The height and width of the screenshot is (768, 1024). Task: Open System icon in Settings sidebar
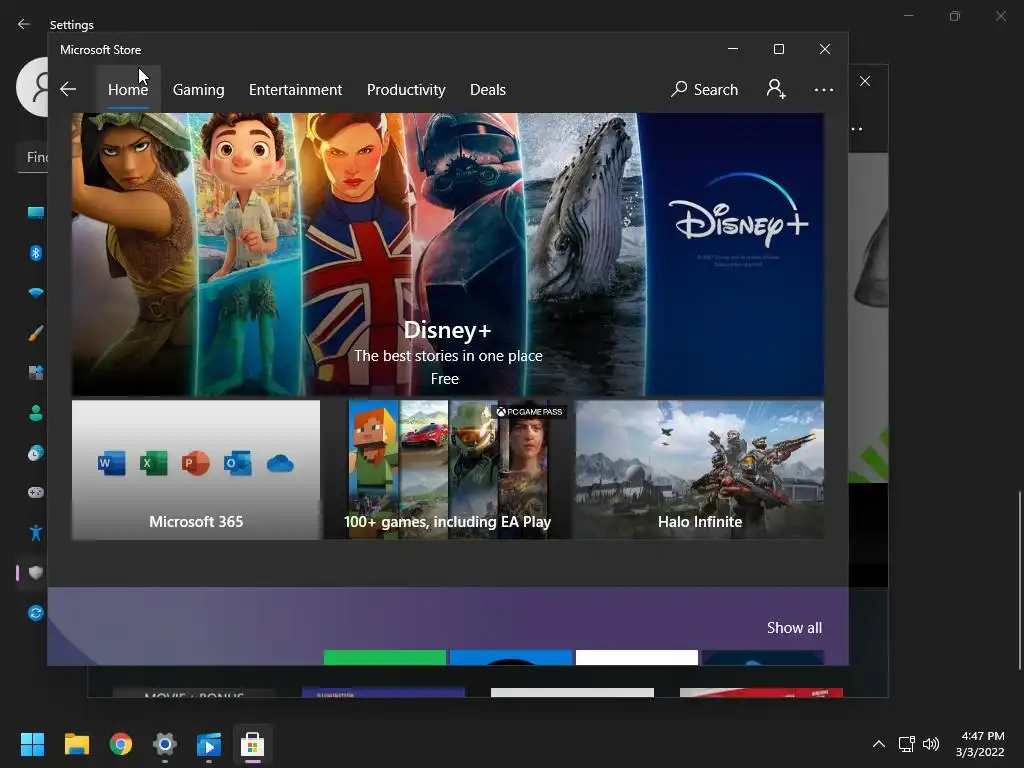35,213
